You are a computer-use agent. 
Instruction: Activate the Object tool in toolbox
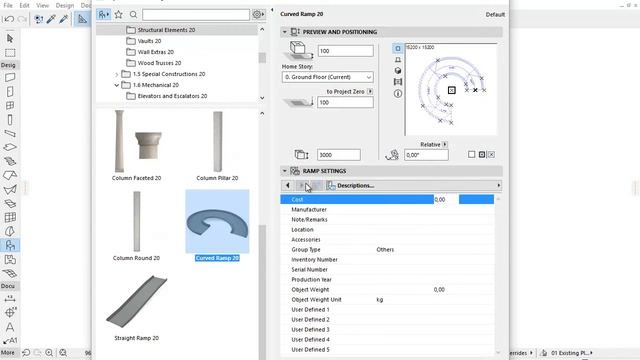[10, 245]
